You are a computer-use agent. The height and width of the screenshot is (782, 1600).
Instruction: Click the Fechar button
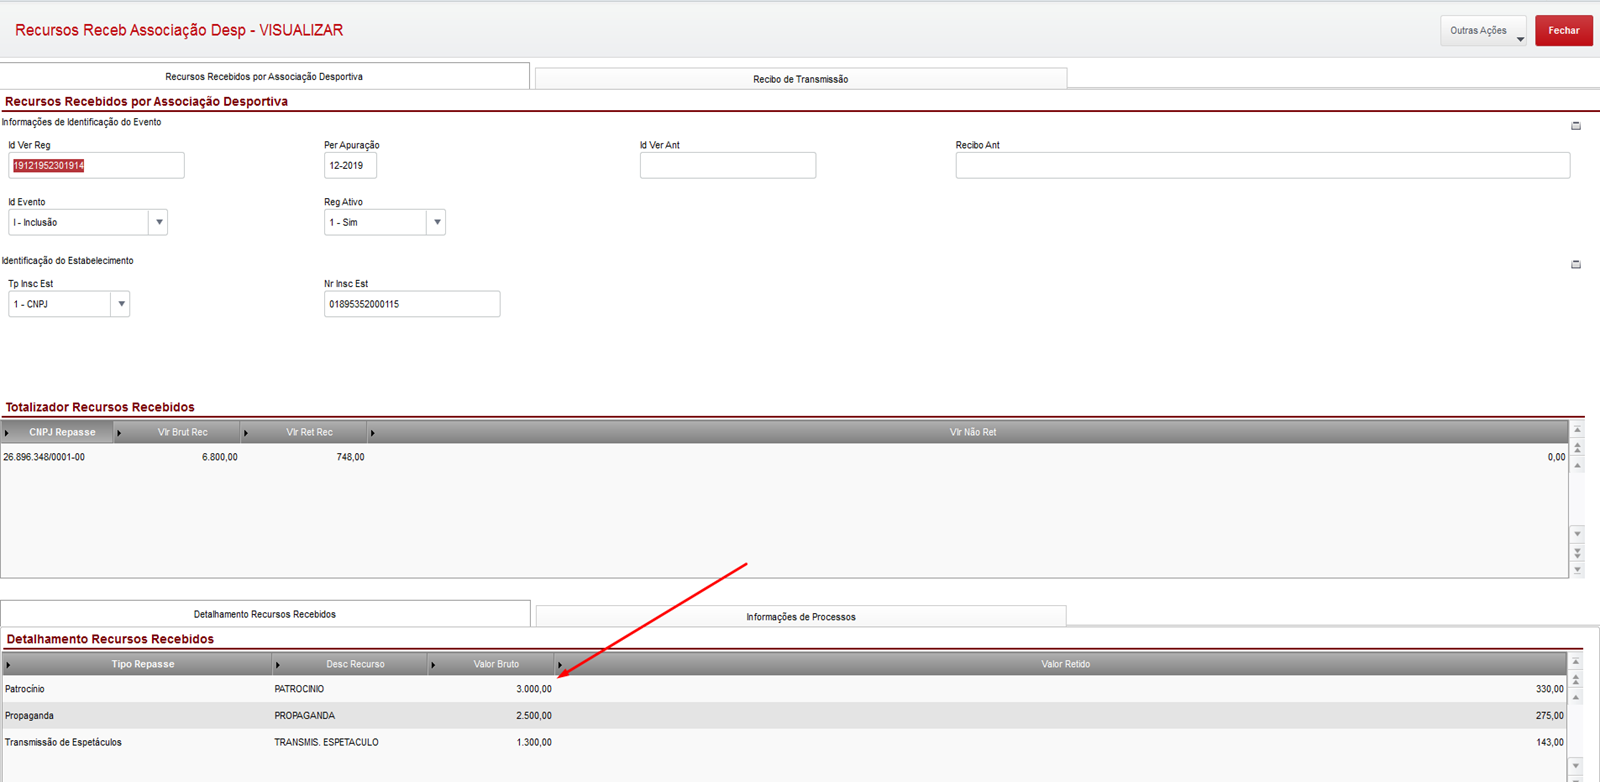point(1564,31)
